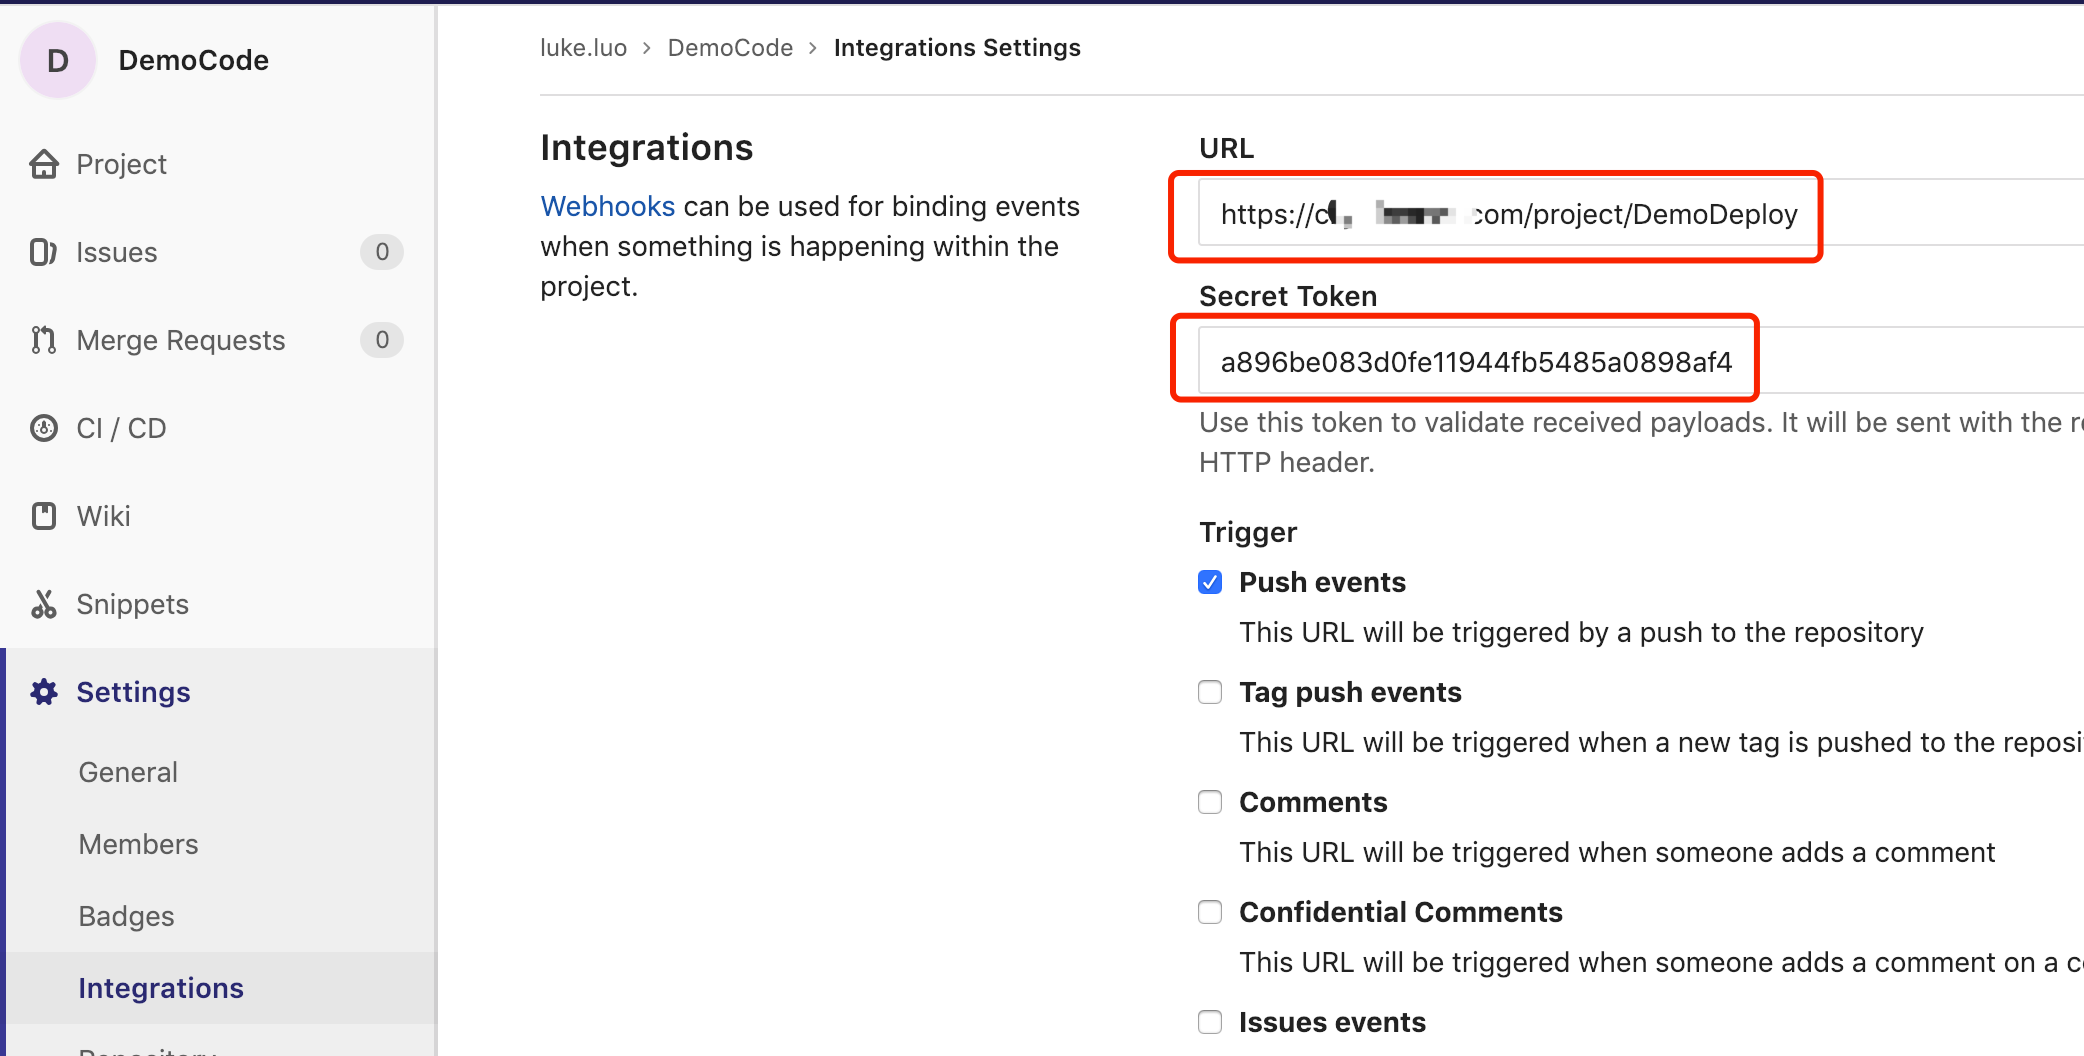Viewport: 2084px width, 1056px height.
Task: Click the Issues sidebar icon
Action: click(x=43, y=252)
